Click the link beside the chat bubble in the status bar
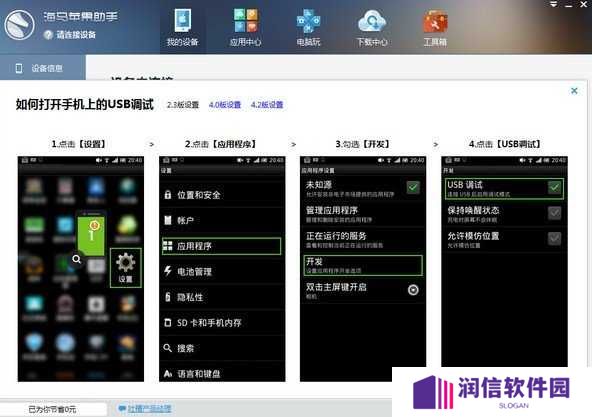592x417 pixels. [150, 409]
